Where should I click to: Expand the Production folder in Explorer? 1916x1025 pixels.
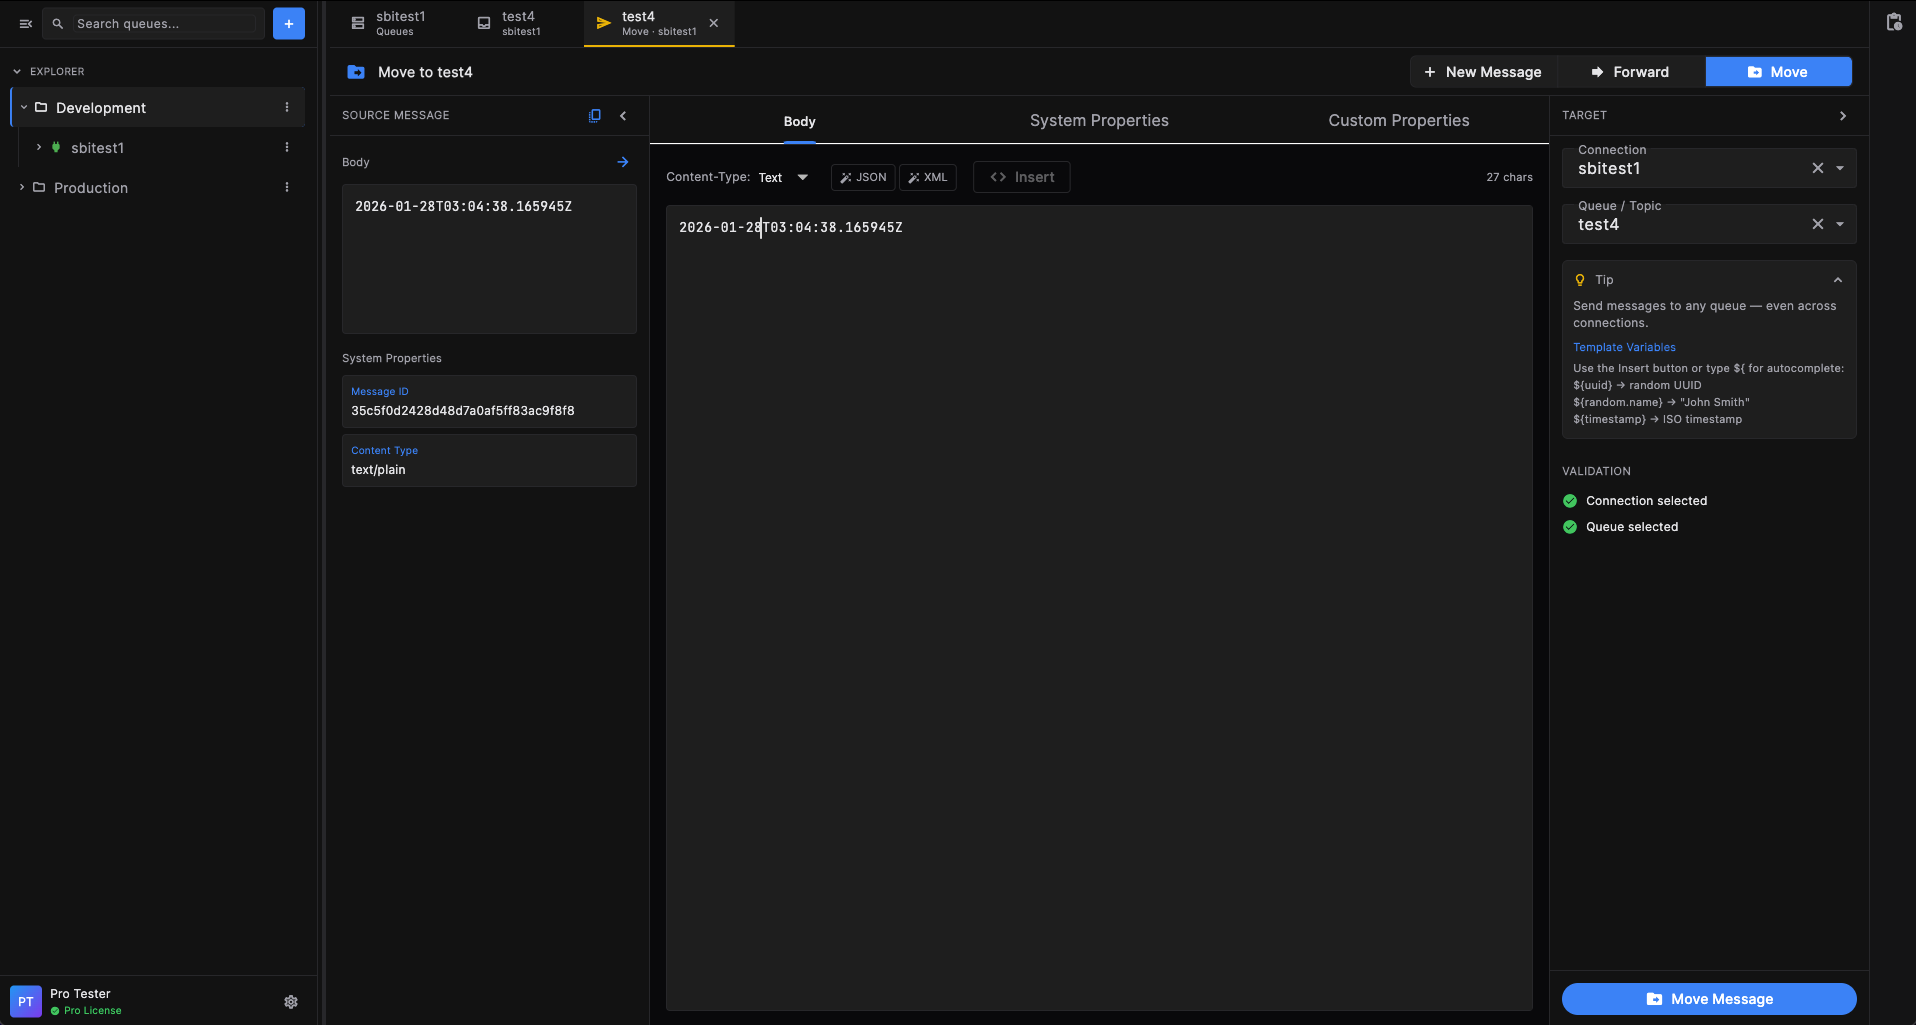22,187
